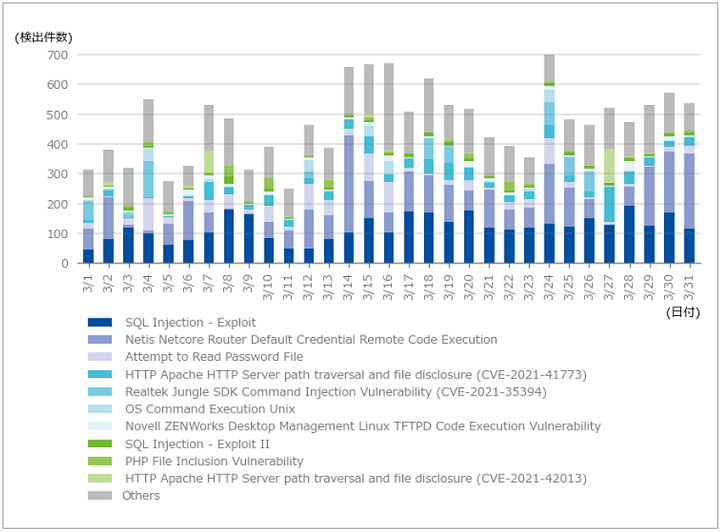Click the 3/14 bar's Netis Netcore segment

pyautogui.click(x=349, y=184)
